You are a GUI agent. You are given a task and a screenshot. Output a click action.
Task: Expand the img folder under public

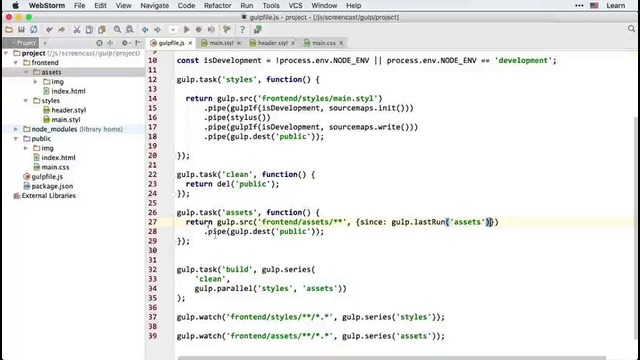[26, 148]
